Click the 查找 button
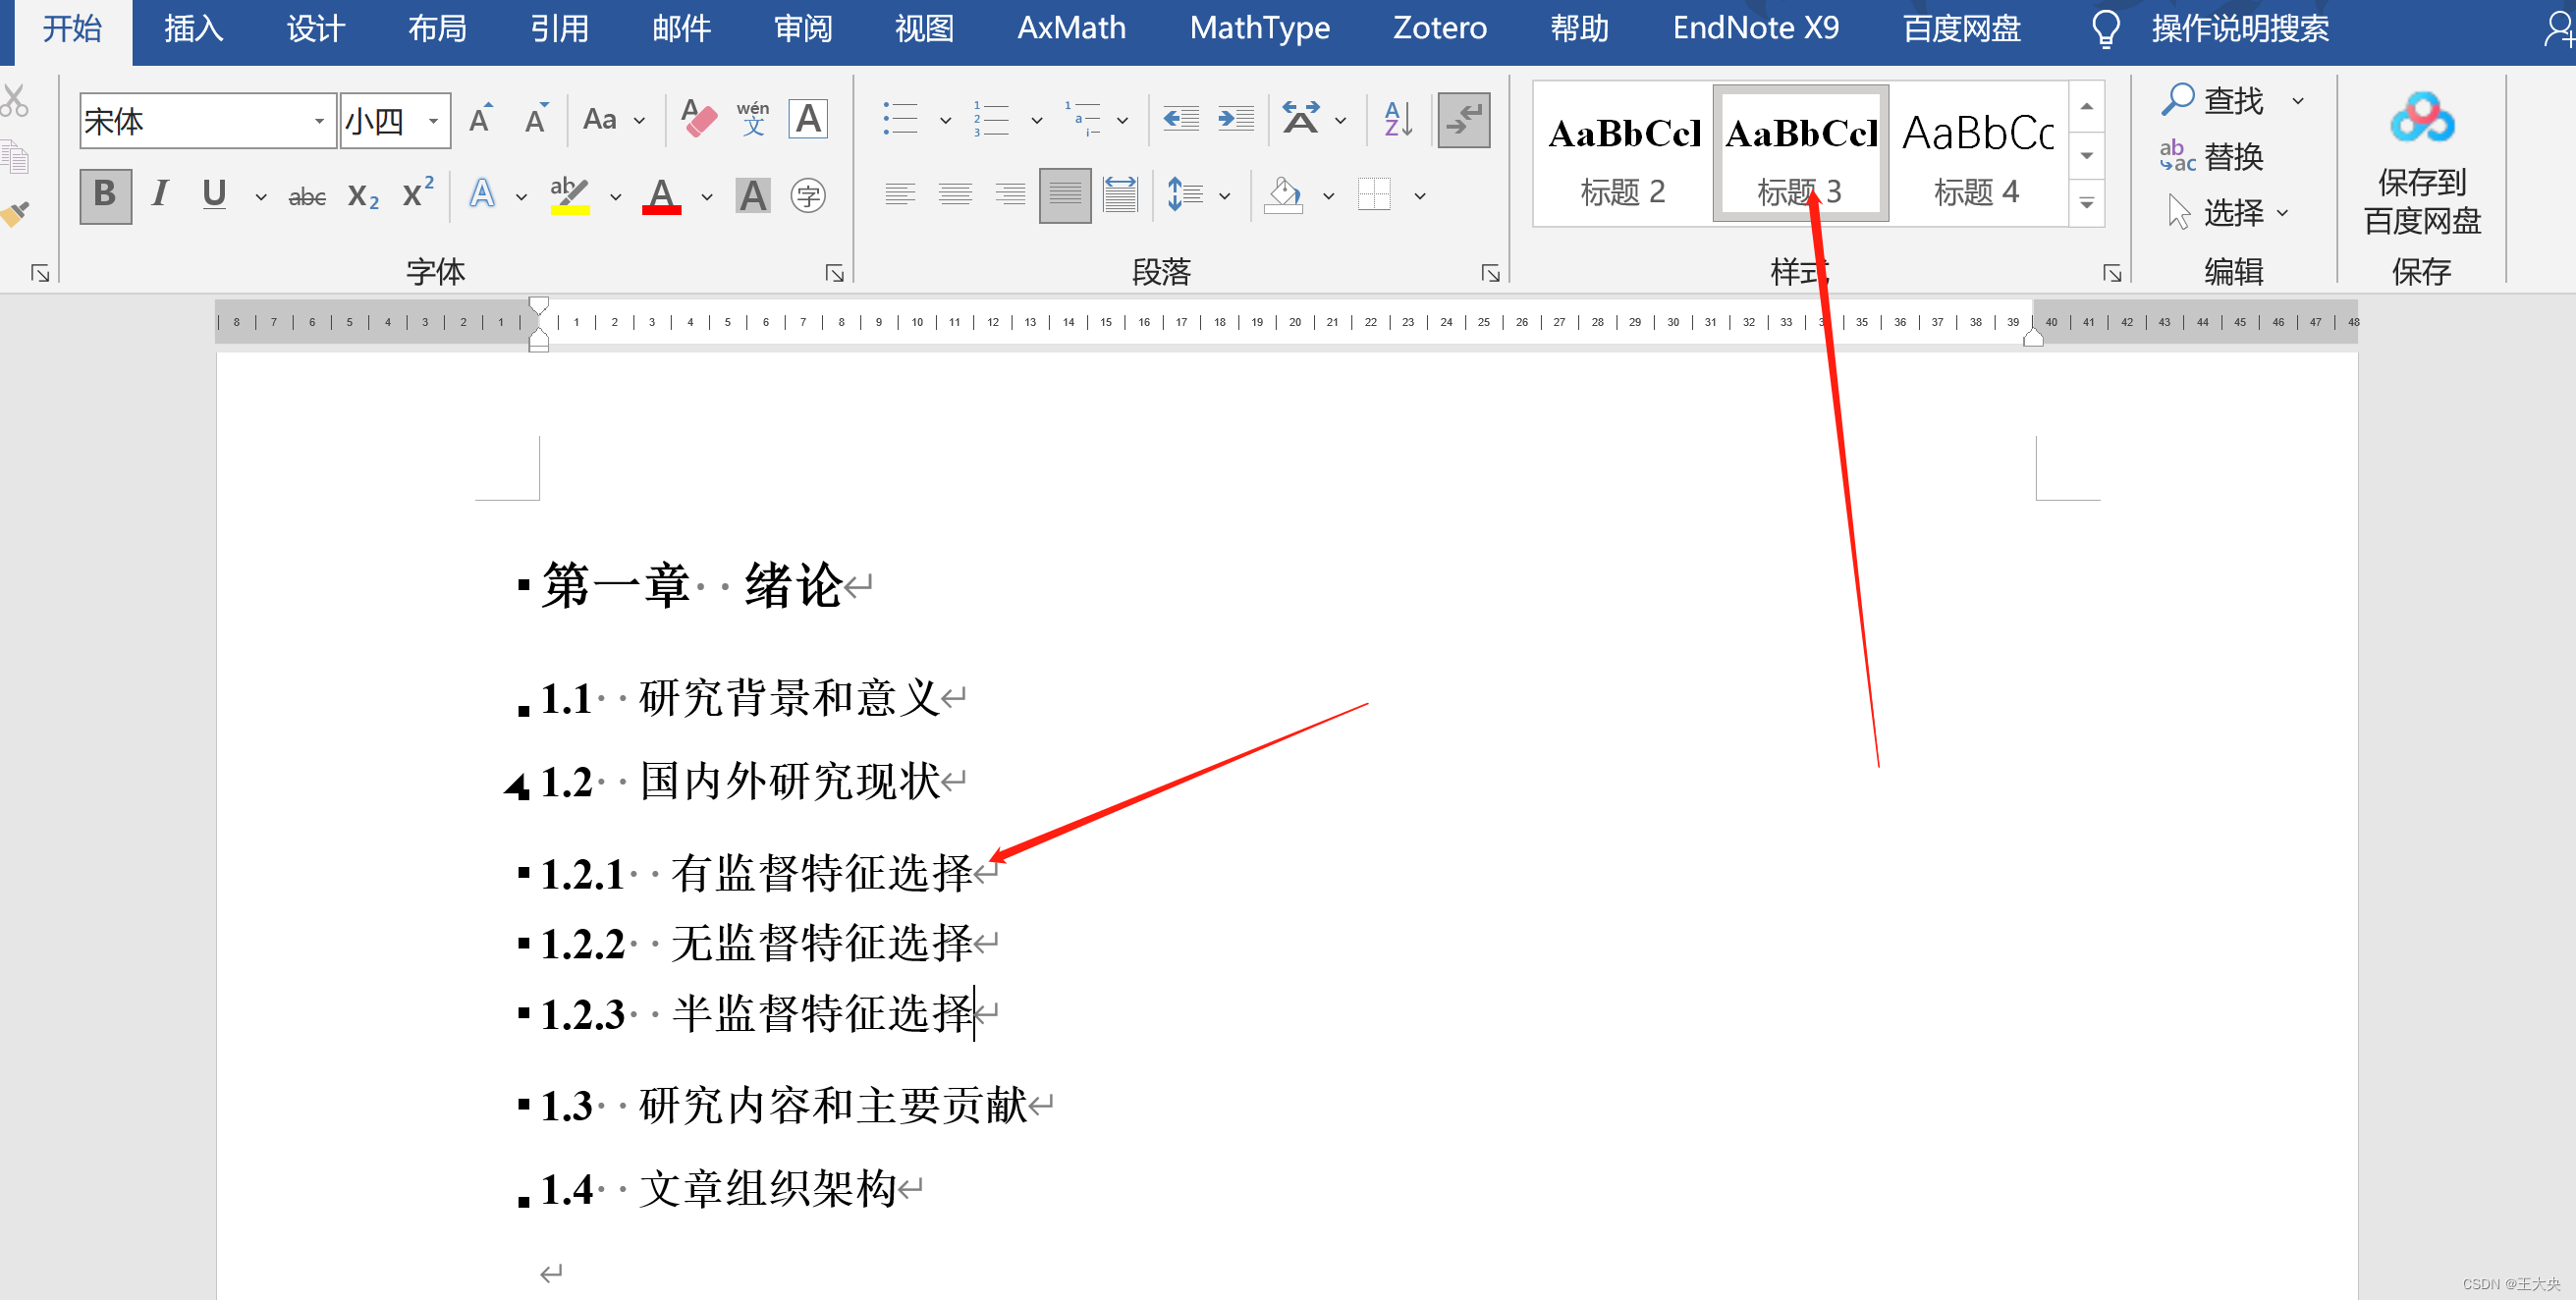This screenshot has height=1300, width=2576. pyautogui.click(x=2212, y=100)
